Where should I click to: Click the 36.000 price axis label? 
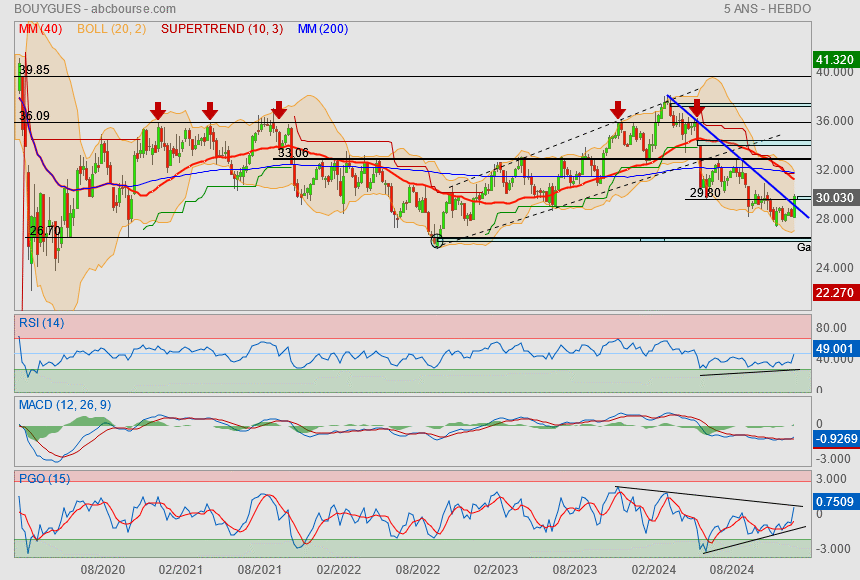pos(834,121)
